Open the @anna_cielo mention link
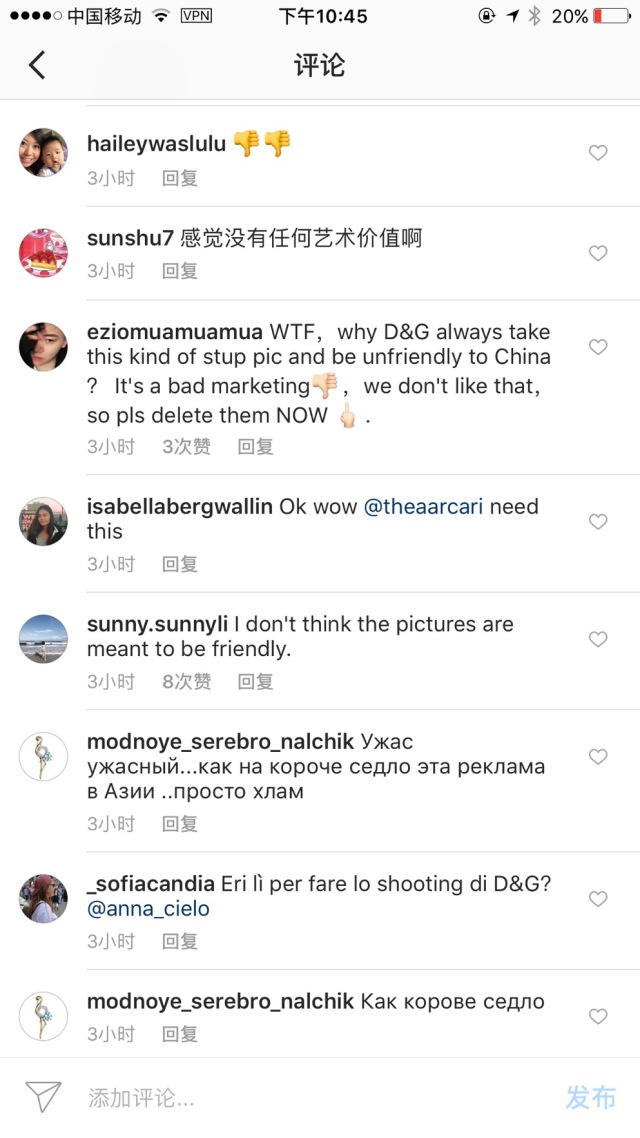This screenshot has width=640, height=1138. (x=148, y=910)
